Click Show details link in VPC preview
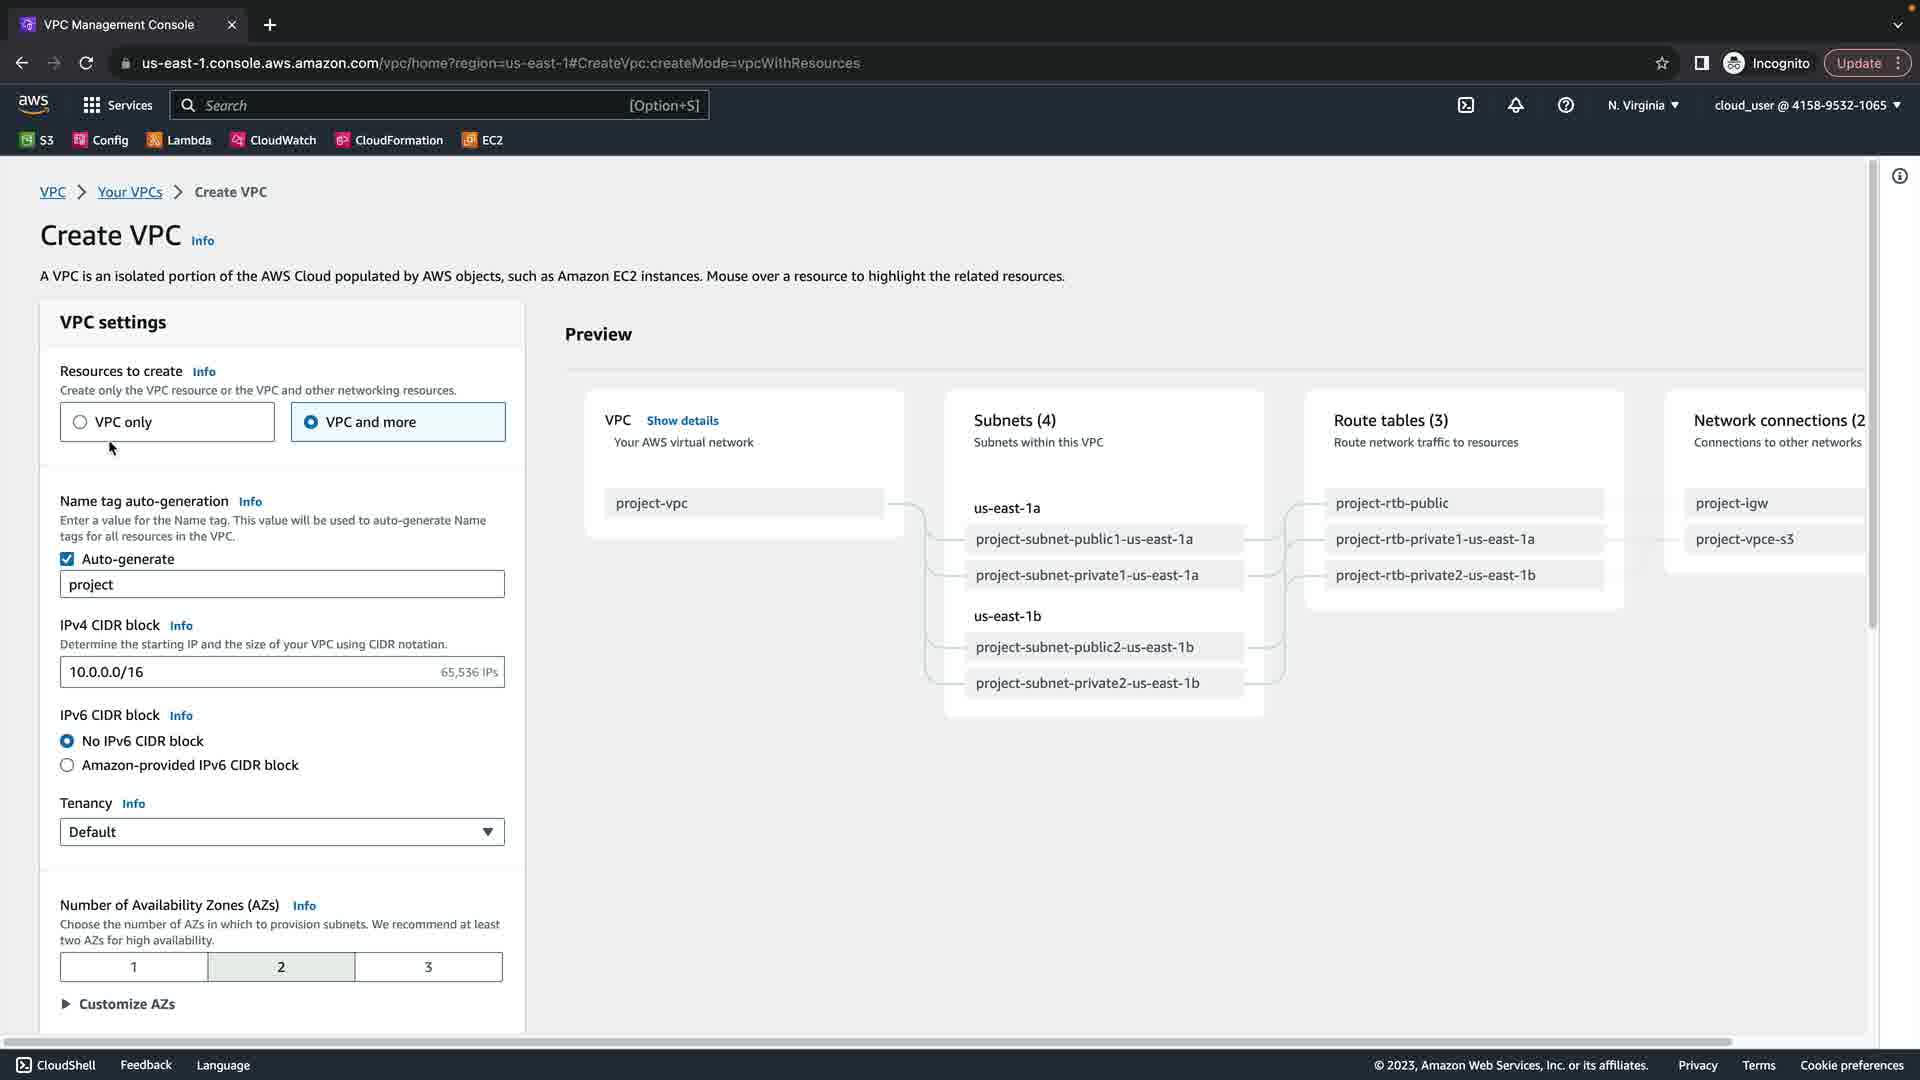1920x1080 pixels. [682, 421]
